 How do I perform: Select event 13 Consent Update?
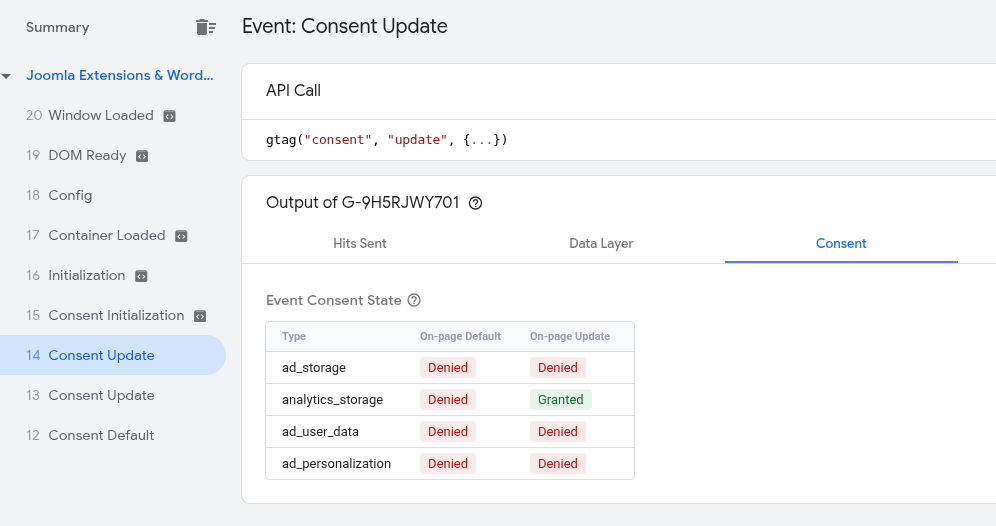90,396
